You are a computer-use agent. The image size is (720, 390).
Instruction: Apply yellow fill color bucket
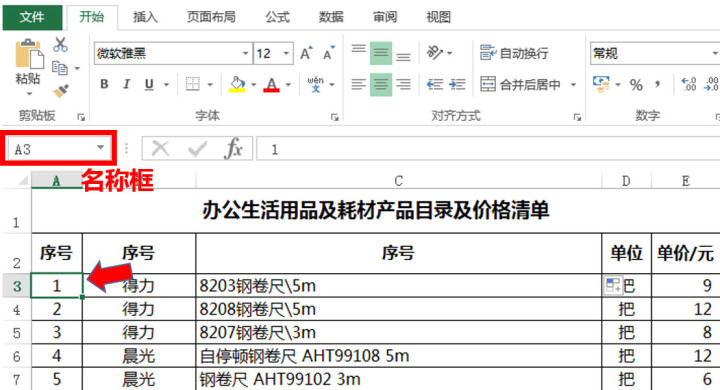pos(237,85)
